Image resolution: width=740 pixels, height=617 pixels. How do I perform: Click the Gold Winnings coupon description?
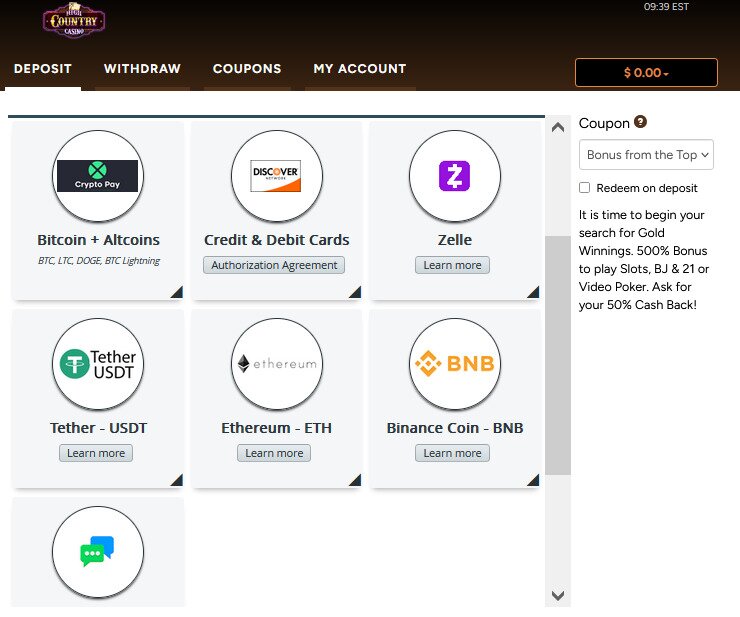pyautogui.click(x=644, y=260)
